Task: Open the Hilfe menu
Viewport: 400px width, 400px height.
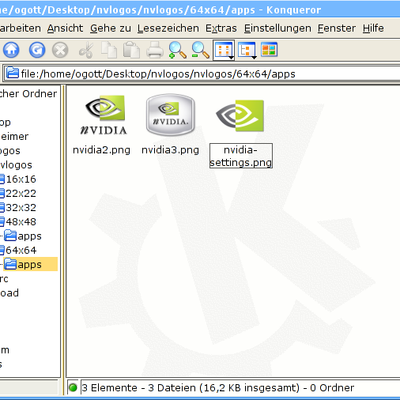Action: (x=373, y=28)
